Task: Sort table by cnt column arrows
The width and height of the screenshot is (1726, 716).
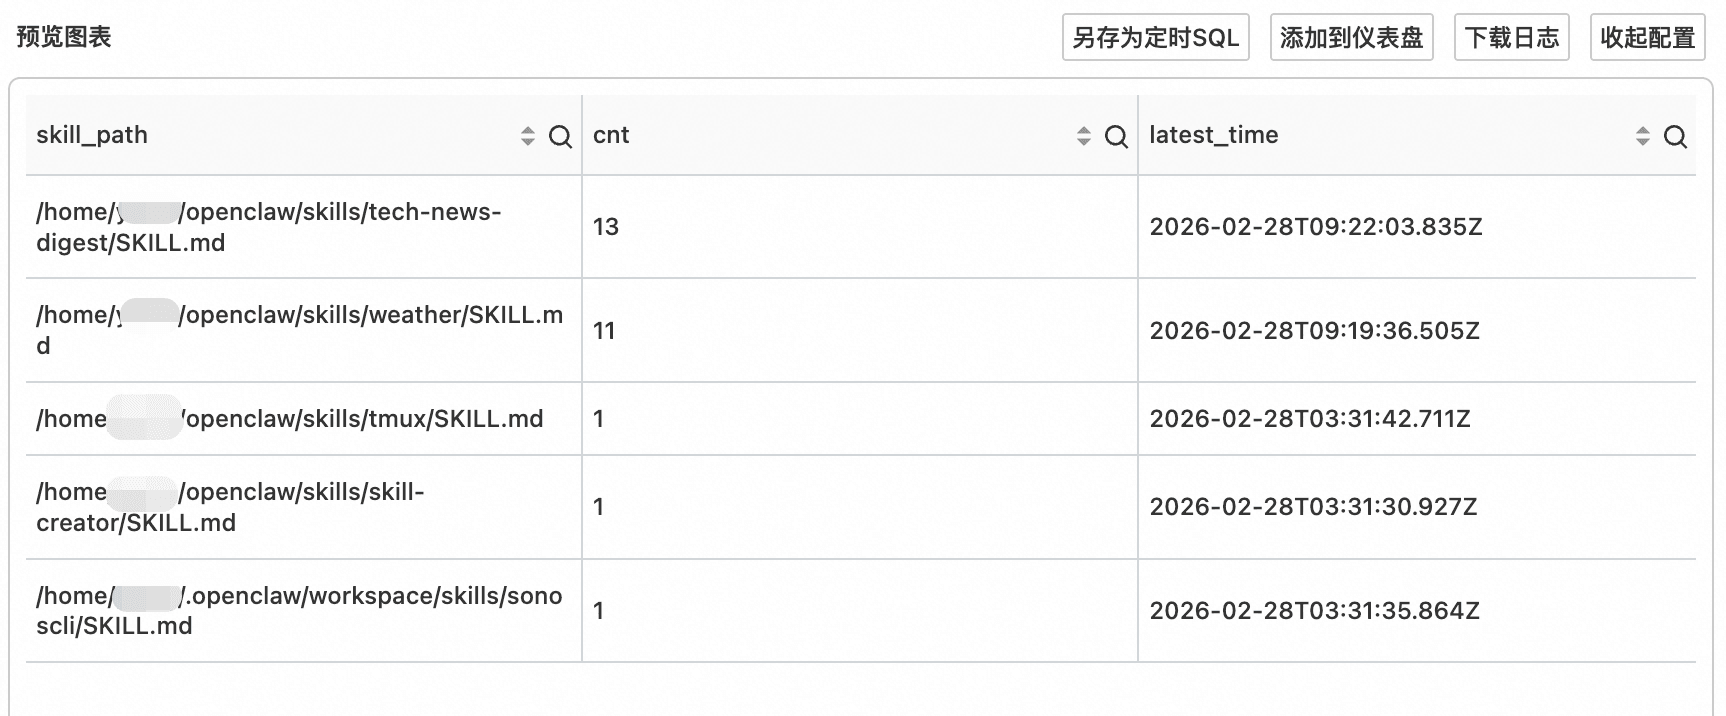Action: point(1083,136)
